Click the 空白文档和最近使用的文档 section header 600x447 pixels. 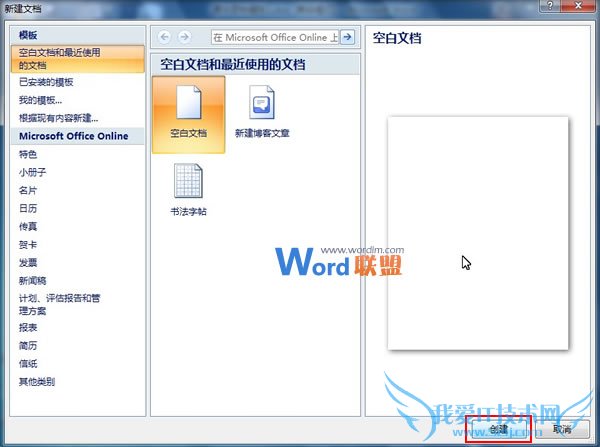[233, 64]
